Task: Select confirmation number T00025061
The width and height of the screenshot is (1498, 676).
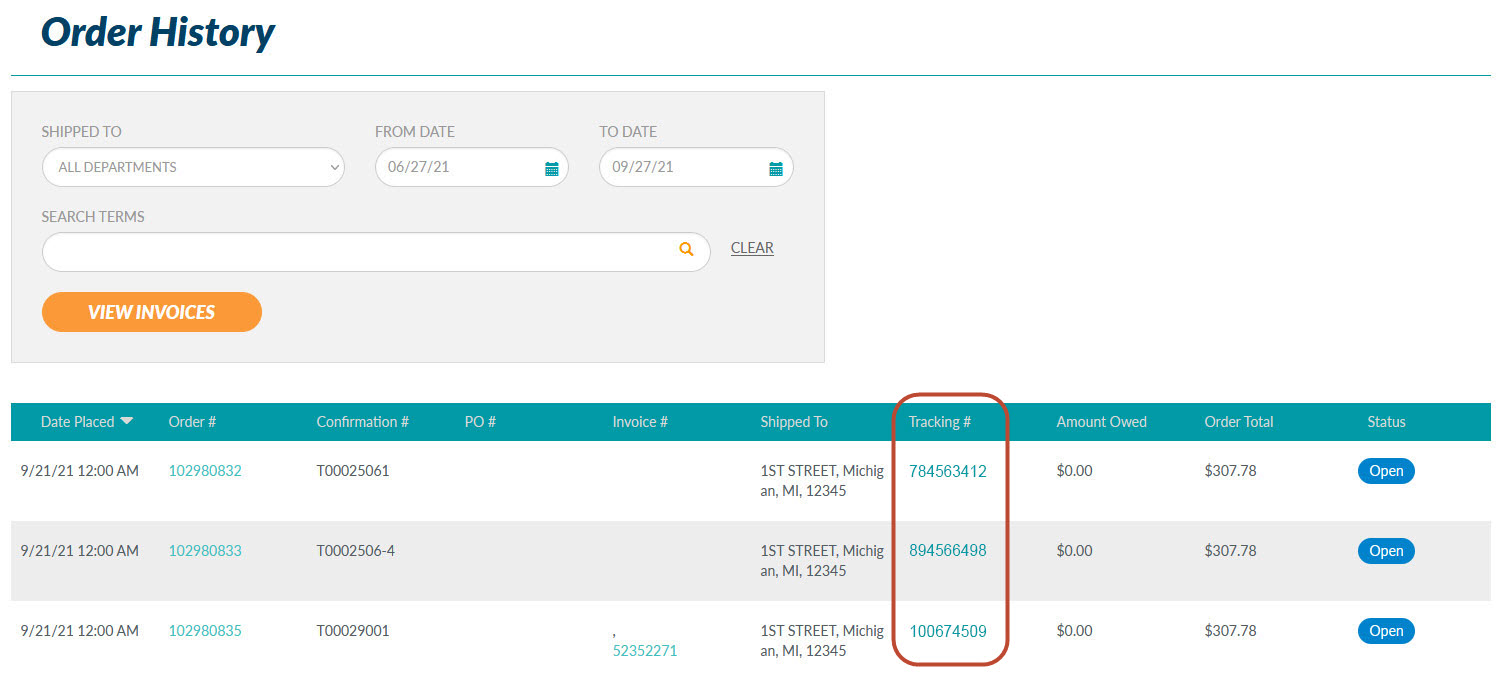Action: (x=353, y=471)
